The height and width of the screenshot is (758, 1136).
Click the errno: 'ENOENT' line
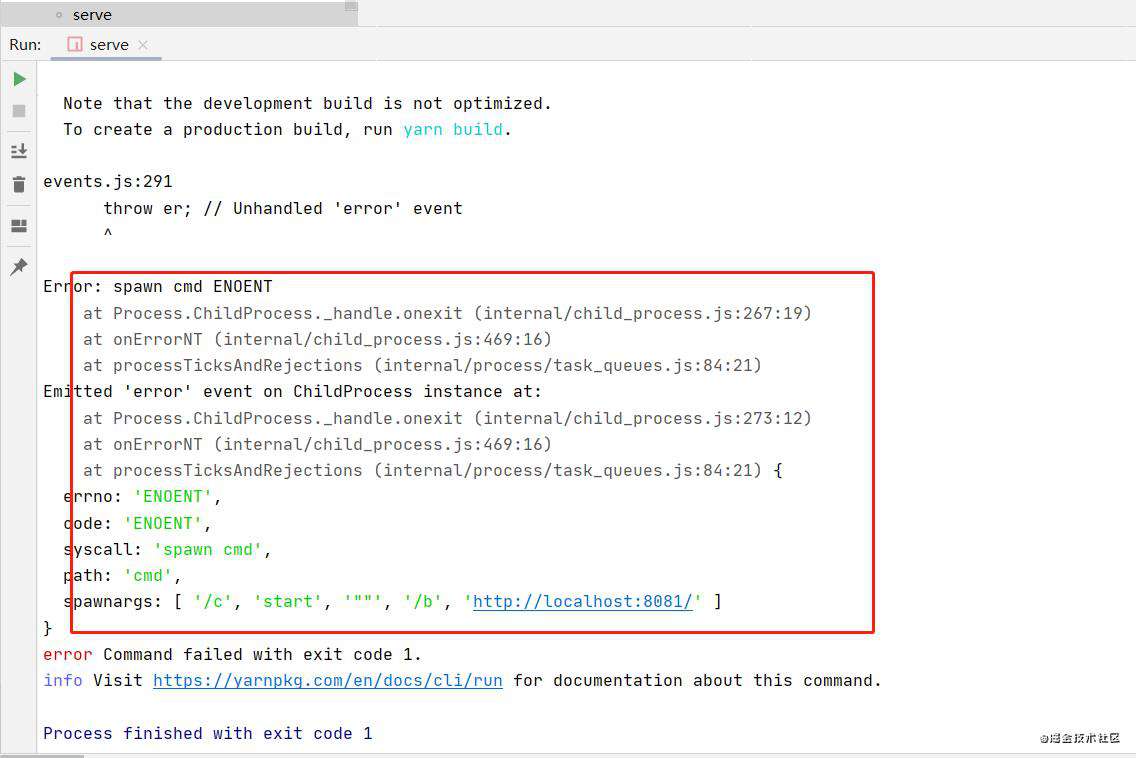(x=142, y=497)
